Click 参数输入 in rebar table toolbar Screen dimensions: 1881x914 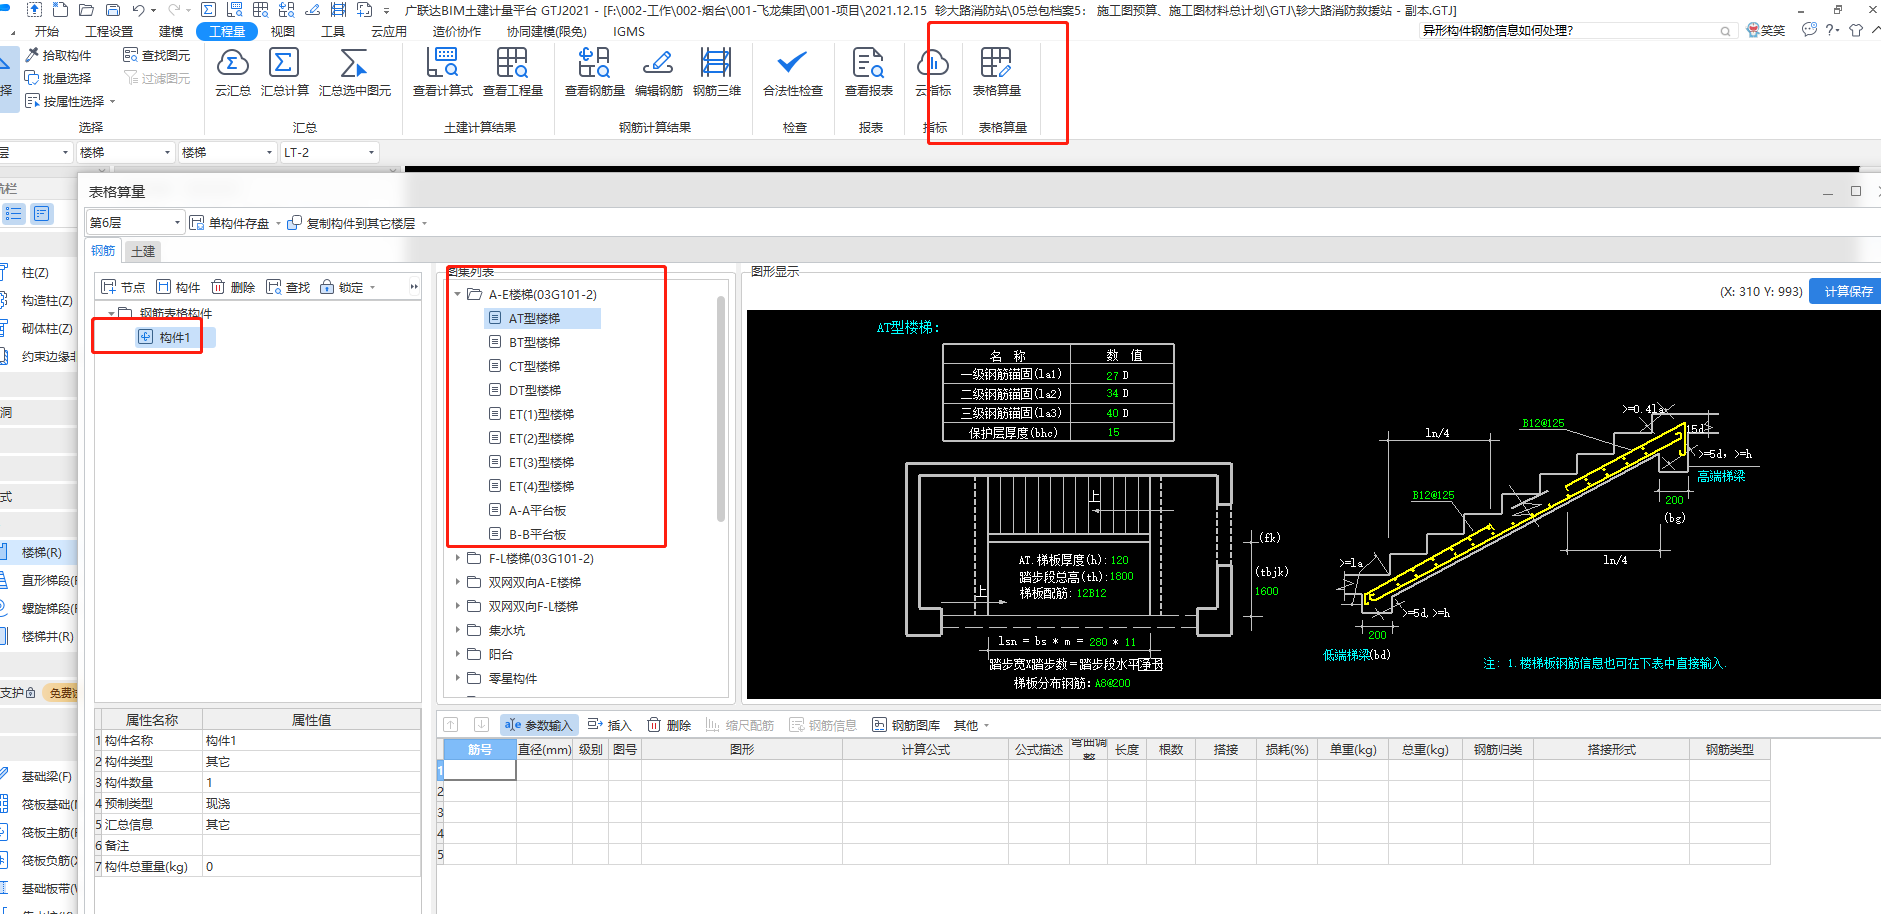point(538,725)
